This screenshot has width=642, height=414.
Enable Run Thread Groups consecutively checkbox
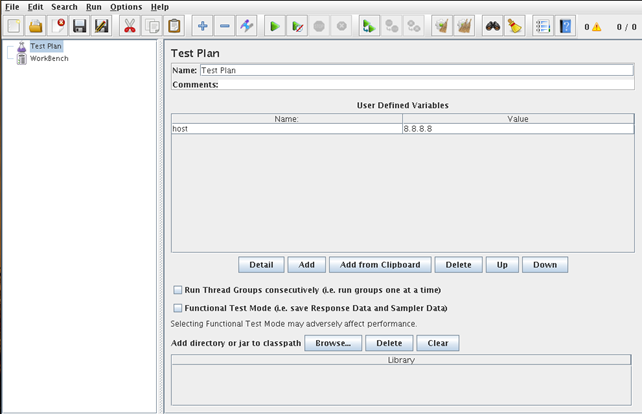[178, 290]
